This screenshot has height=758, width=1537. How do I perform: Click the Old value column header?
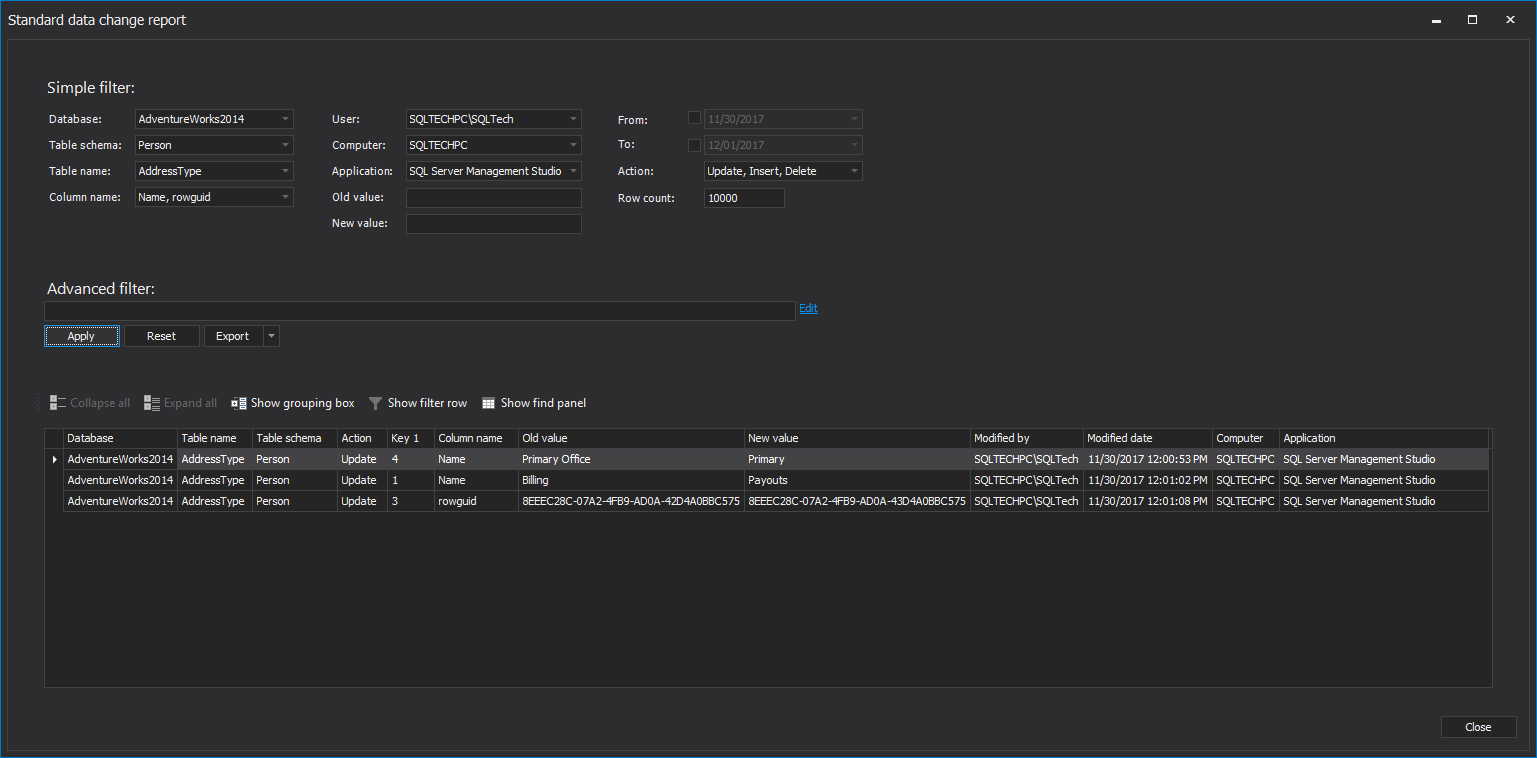coord(630,438)
